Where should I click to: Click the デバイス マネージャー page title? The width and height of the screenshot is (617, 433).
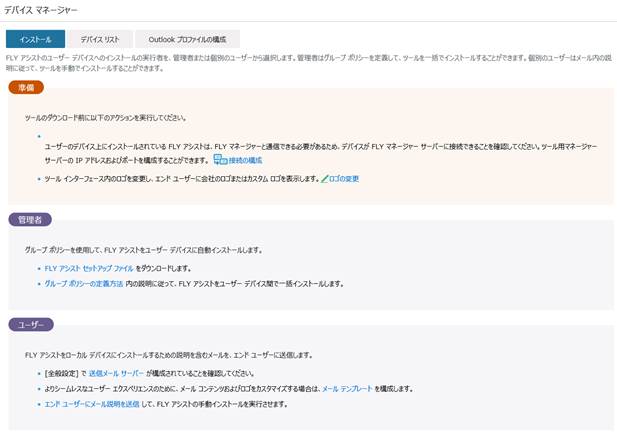tap(41, 11)
